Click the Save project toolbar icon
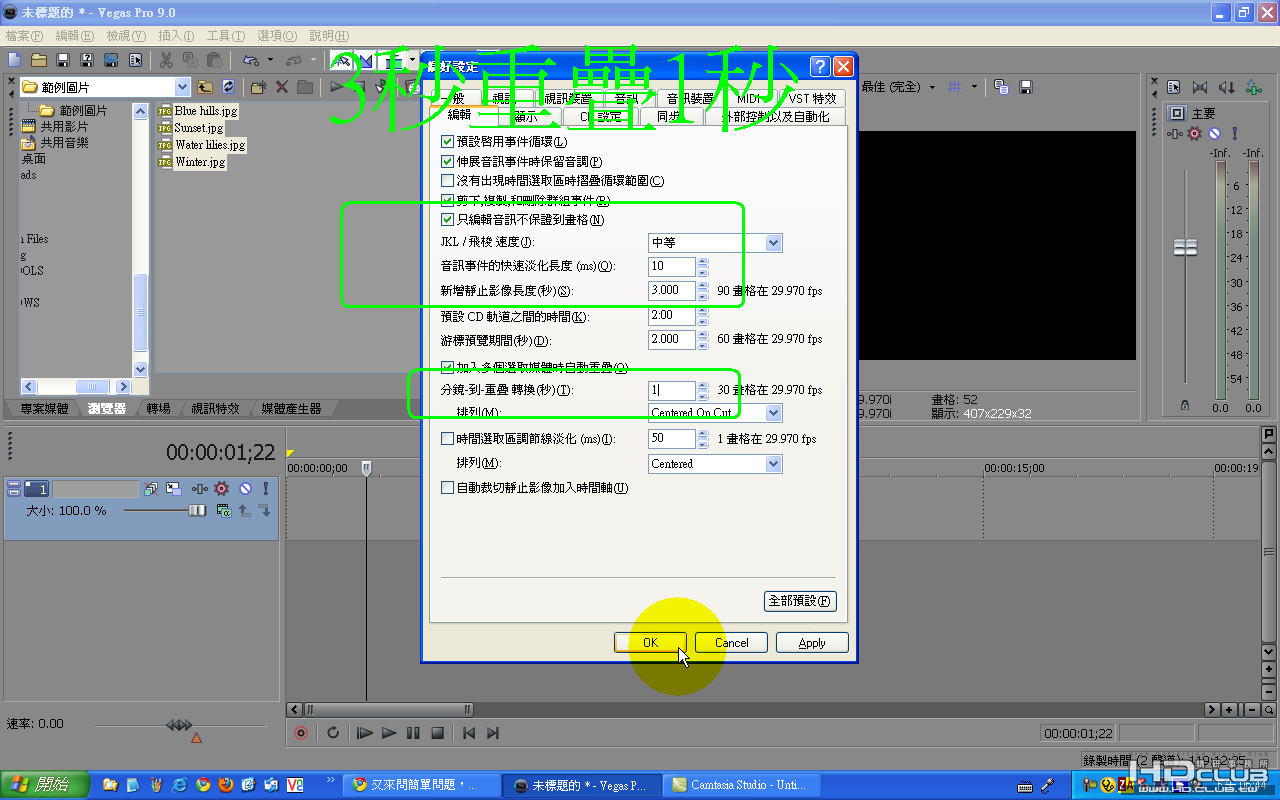Screen dimensions: 1280x800 pyautogui.click(x=62, y=60)
